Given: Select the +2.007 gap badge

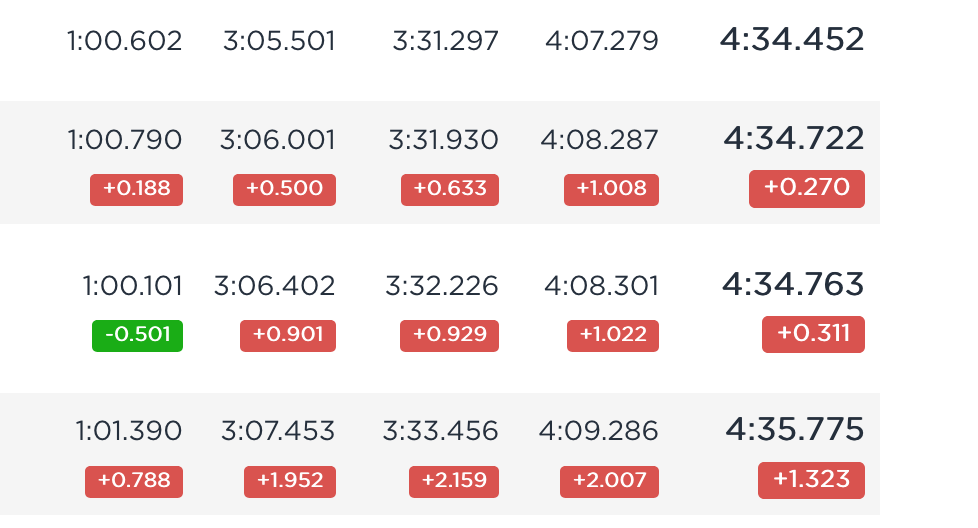Looking at the screenshot, I should tap(609, 481).
